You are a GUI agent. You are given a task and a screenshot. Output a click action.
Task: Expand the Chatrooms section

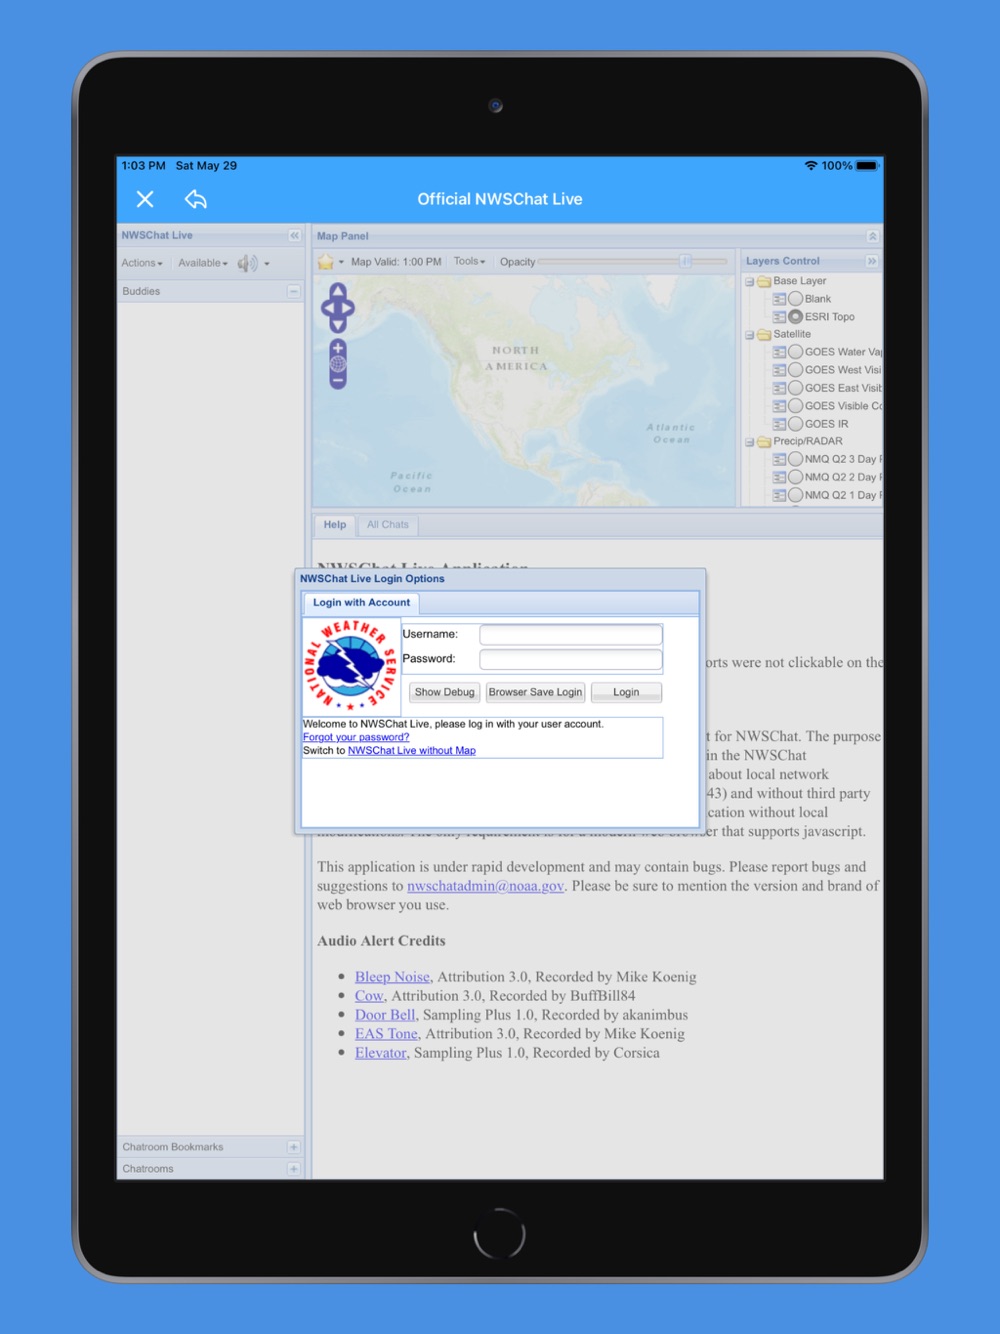(x=294, y=1169)
